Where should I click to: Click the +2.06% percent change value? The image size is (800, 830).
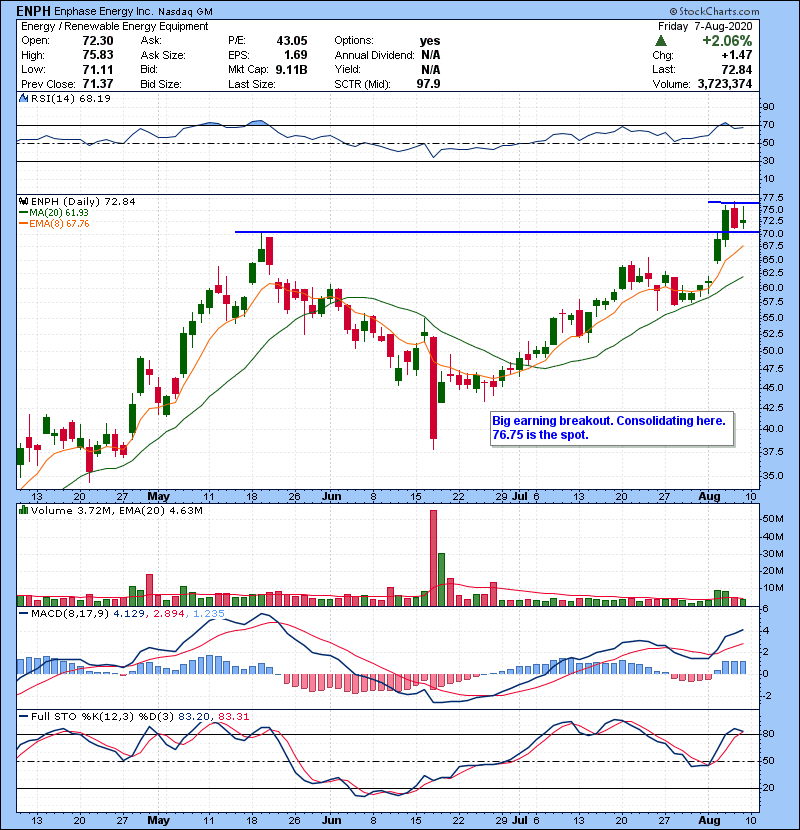[x=727, y=41]
